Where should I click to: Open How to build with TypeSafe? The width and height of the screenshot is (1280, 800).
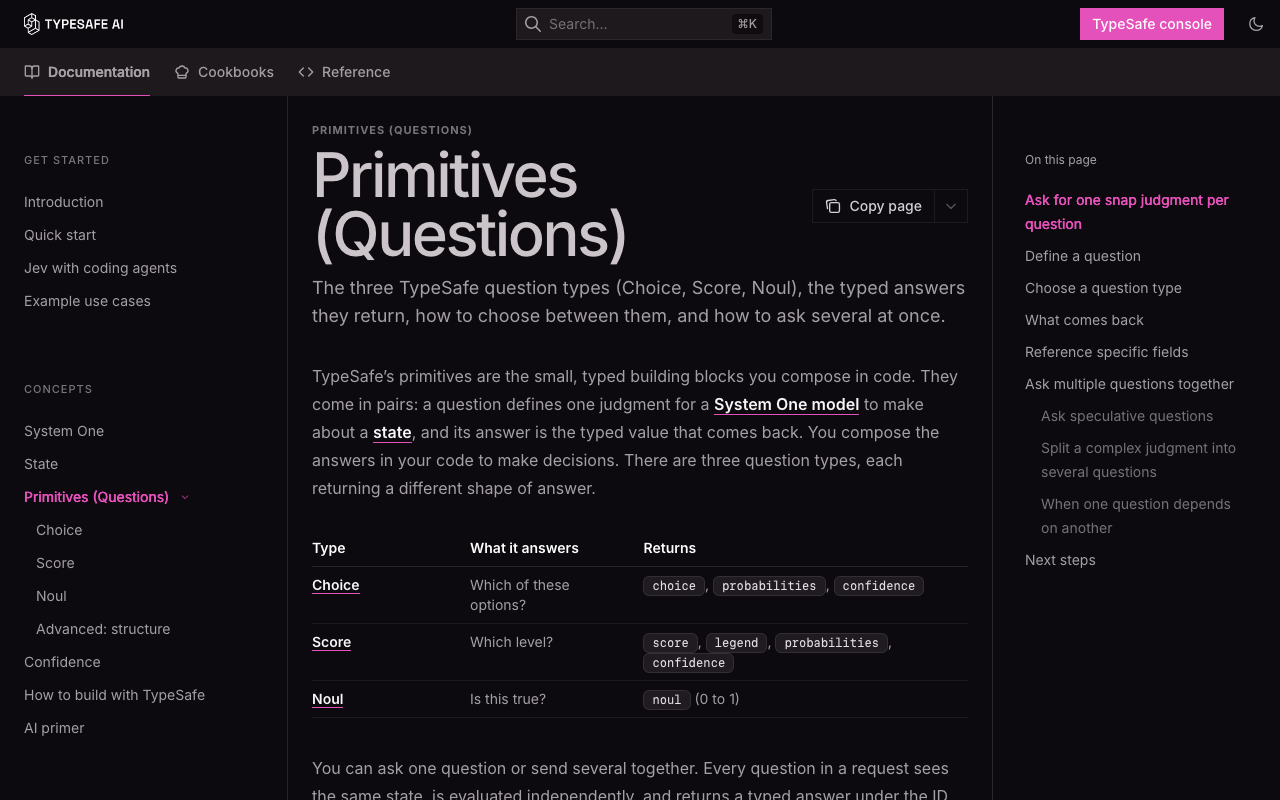pos(114,695)
